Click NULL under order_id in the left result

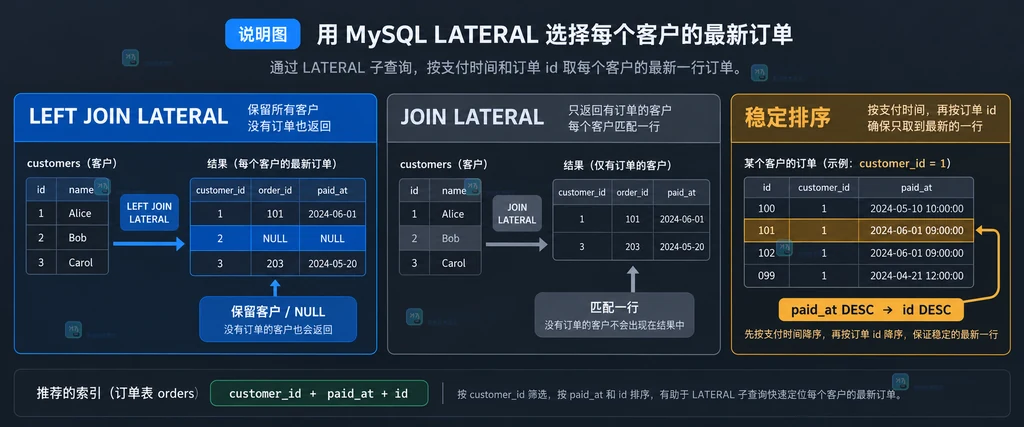275,238
